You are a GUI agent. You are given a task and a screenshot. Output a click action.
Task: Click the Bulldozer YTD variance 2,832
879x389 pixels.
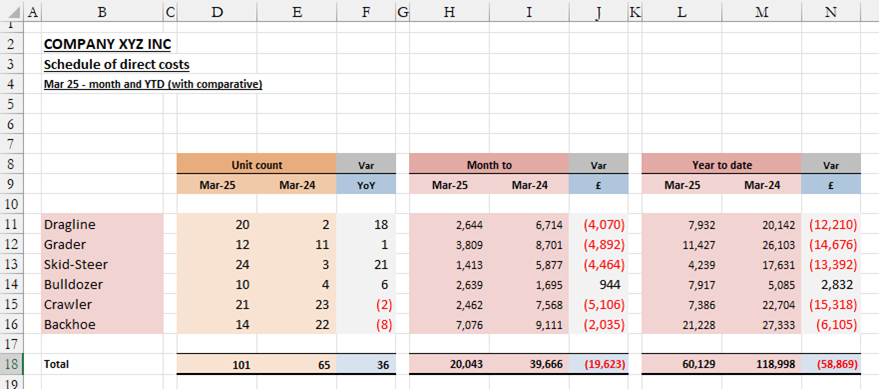(x=831, y=284)
